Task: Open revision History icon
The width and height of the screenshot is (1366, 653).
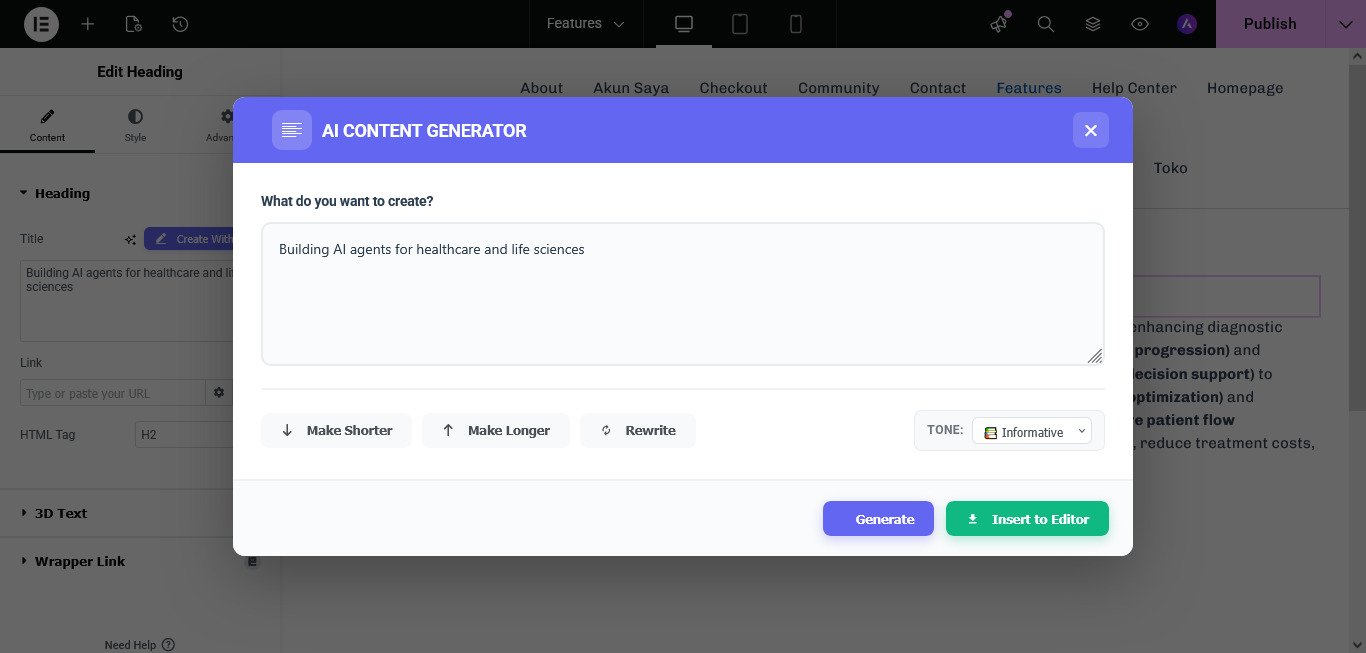Action: (180, 24)
